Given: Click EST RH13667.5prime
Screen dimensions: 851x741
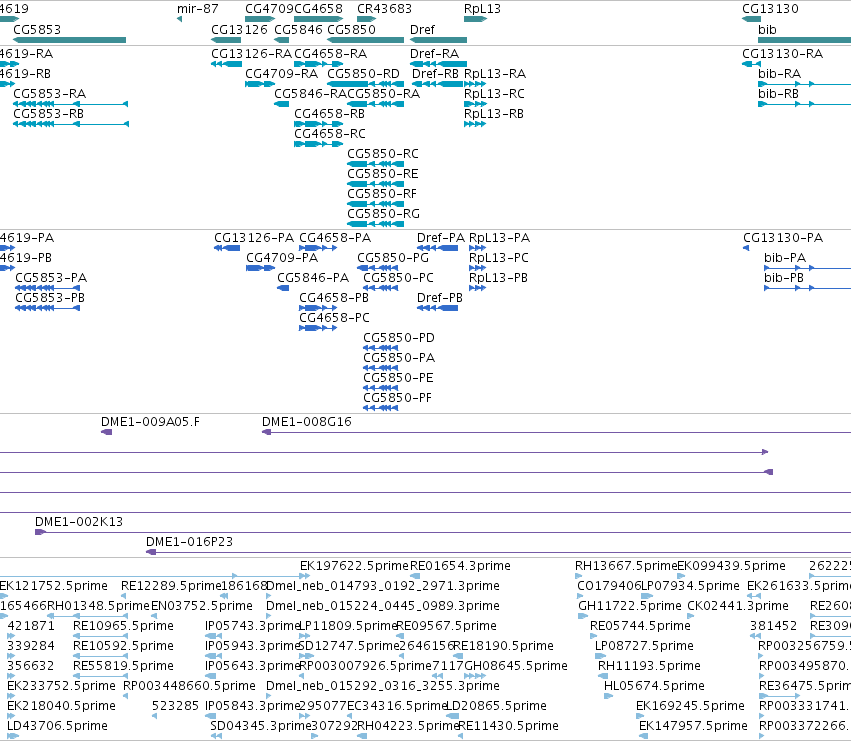Looking at the screenshot, I should click(626, 566).
